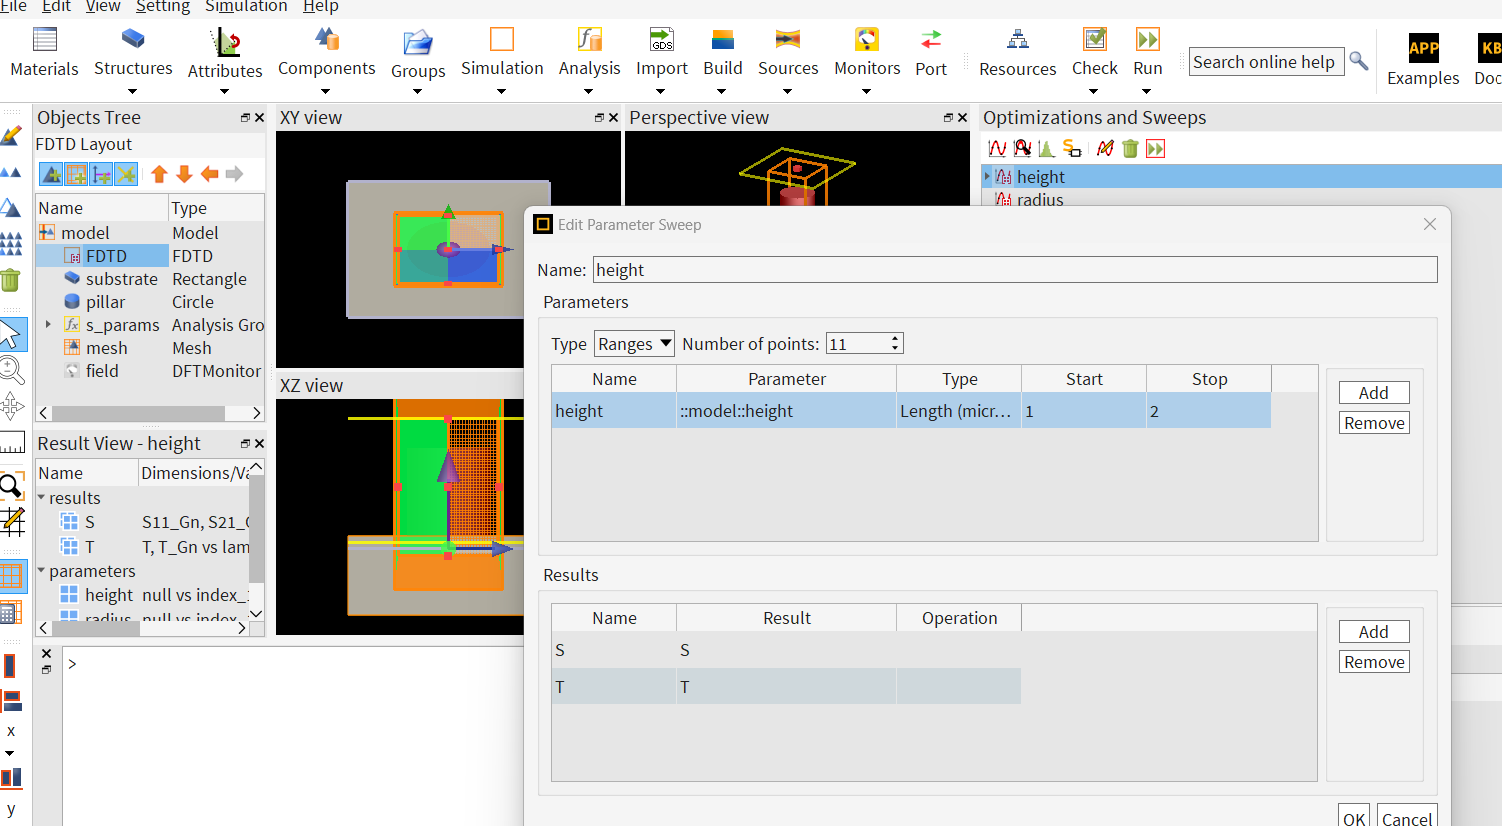Collapse the results group in Result View
Screen dimensions: 1502x826
pos(42,498)
